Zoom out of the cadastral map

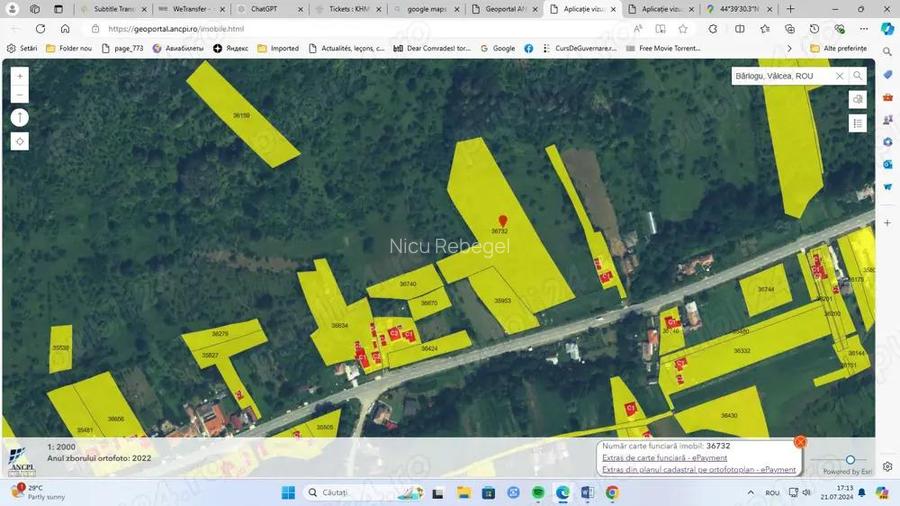click(x=20, y=95)
